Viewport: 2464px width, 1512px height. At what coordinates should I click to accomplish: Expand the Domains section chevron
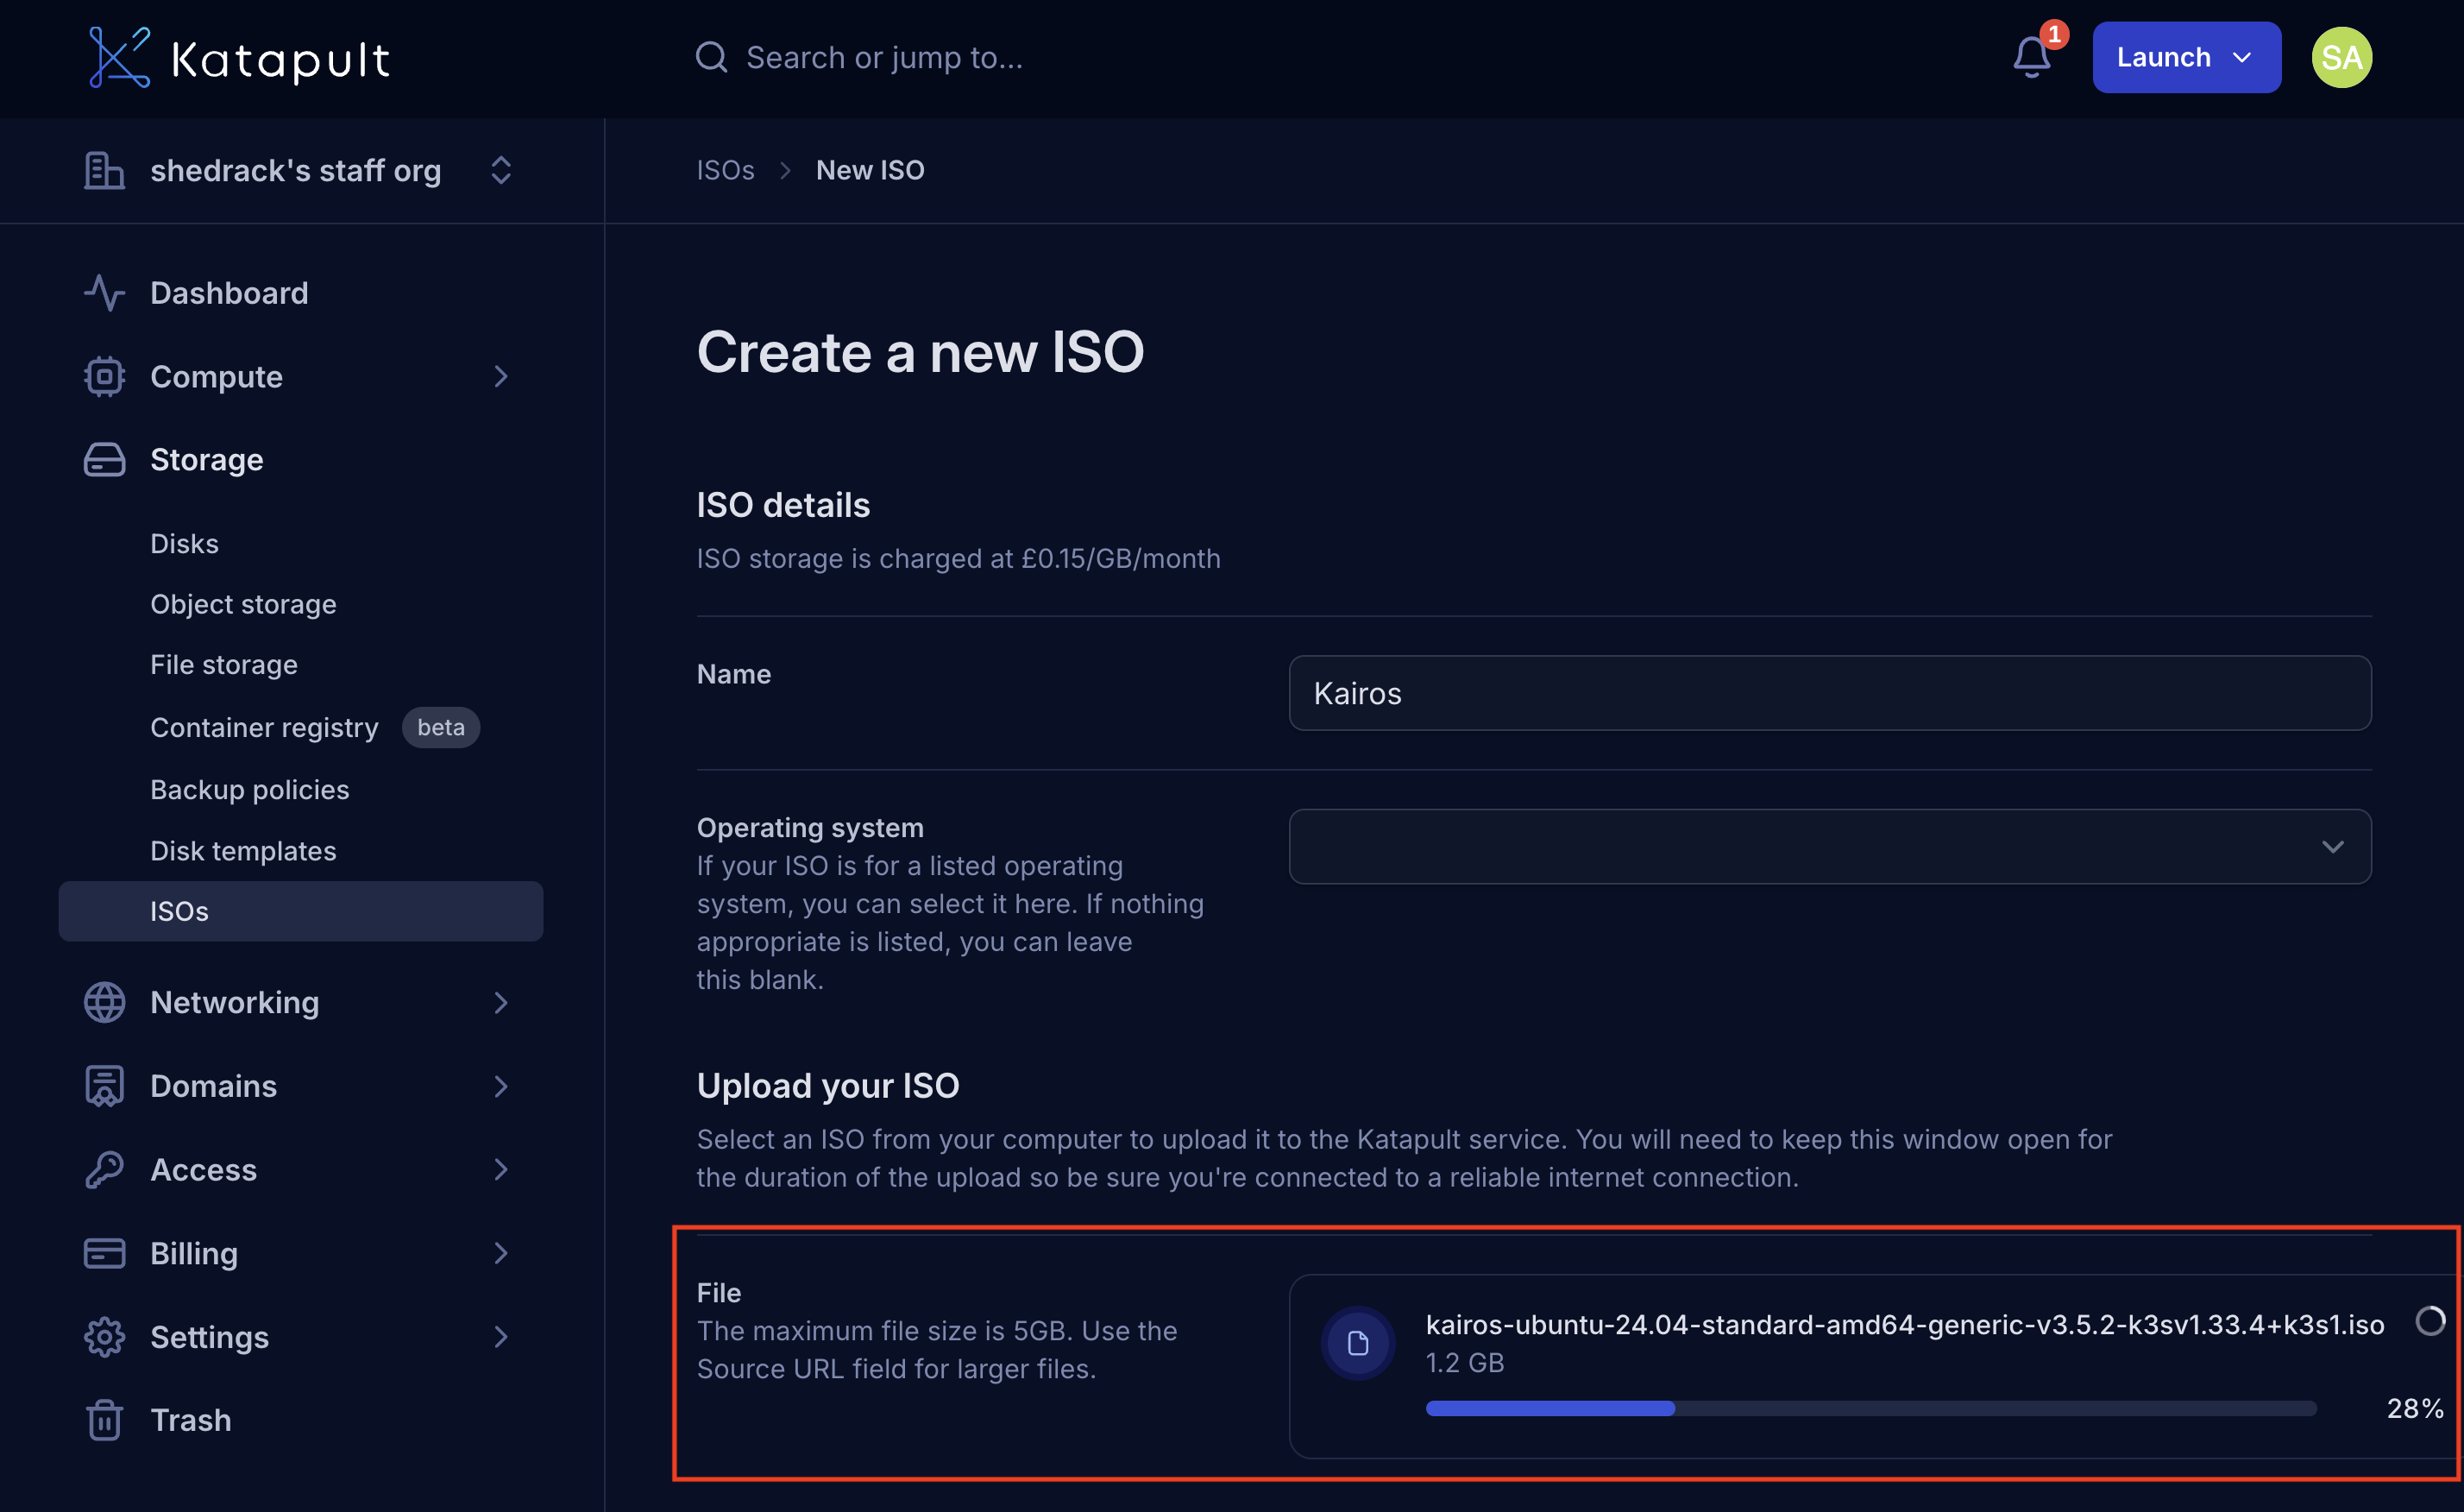(501, 1086)
